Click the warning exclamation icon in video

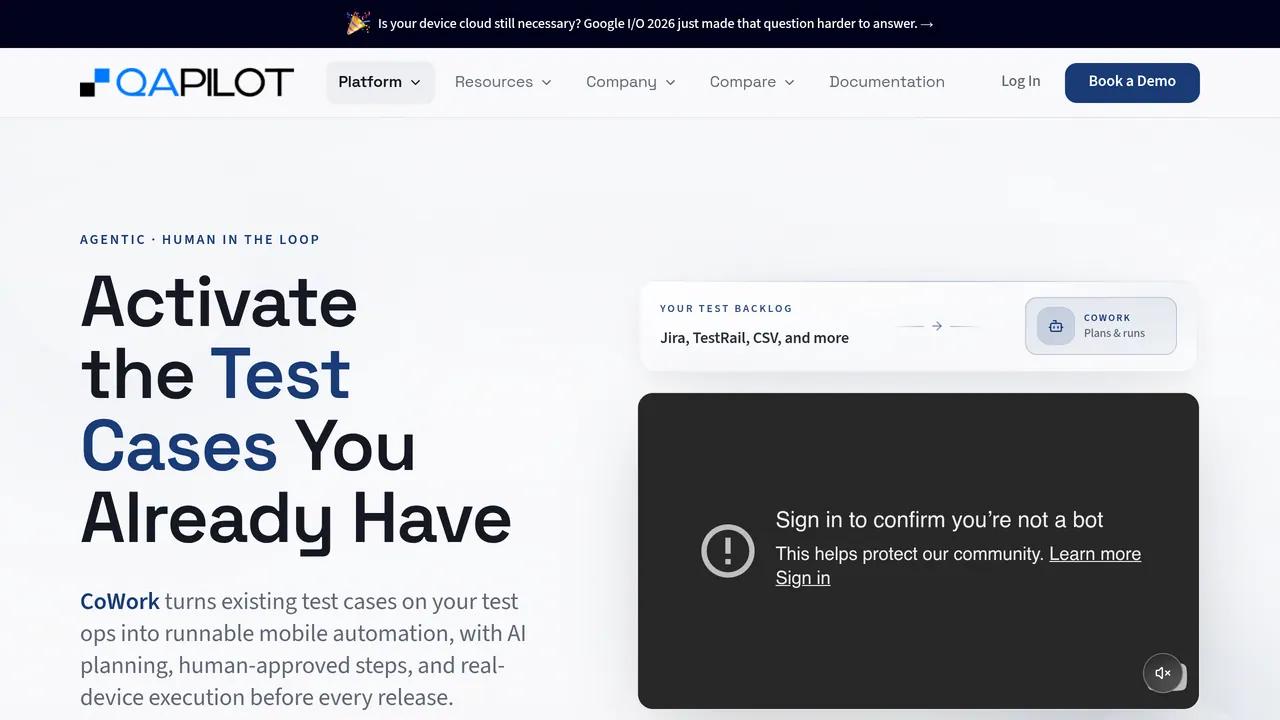pos(728,551)
